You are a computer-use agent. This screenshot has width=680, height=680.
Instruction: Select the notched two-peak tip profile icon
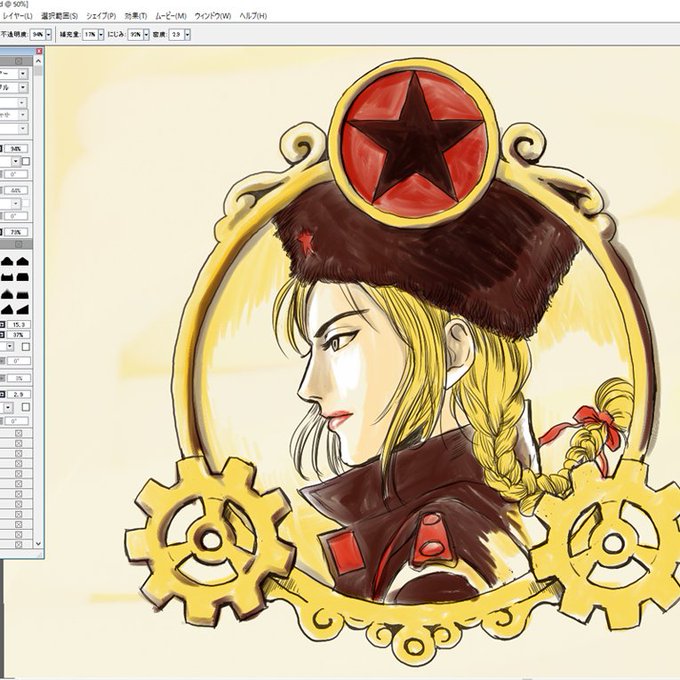pos(7,277)
